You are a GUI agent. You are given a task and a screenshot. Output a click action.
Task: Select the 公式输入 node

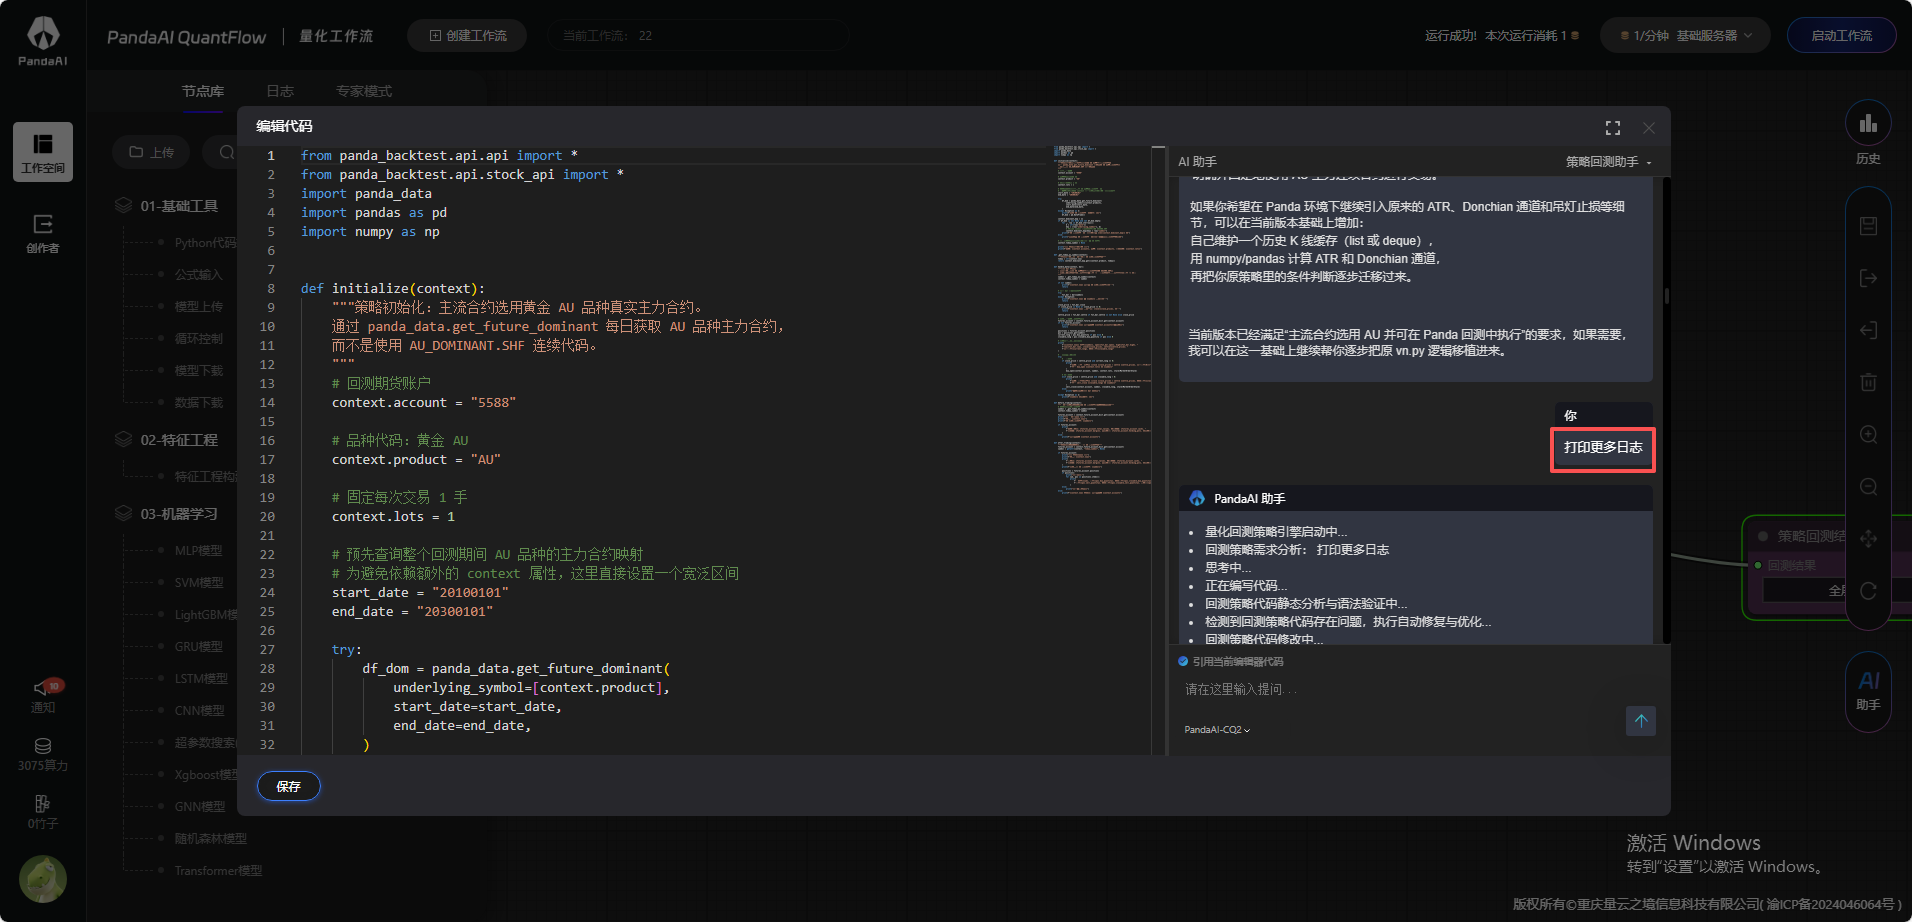[x=198, y=274]
